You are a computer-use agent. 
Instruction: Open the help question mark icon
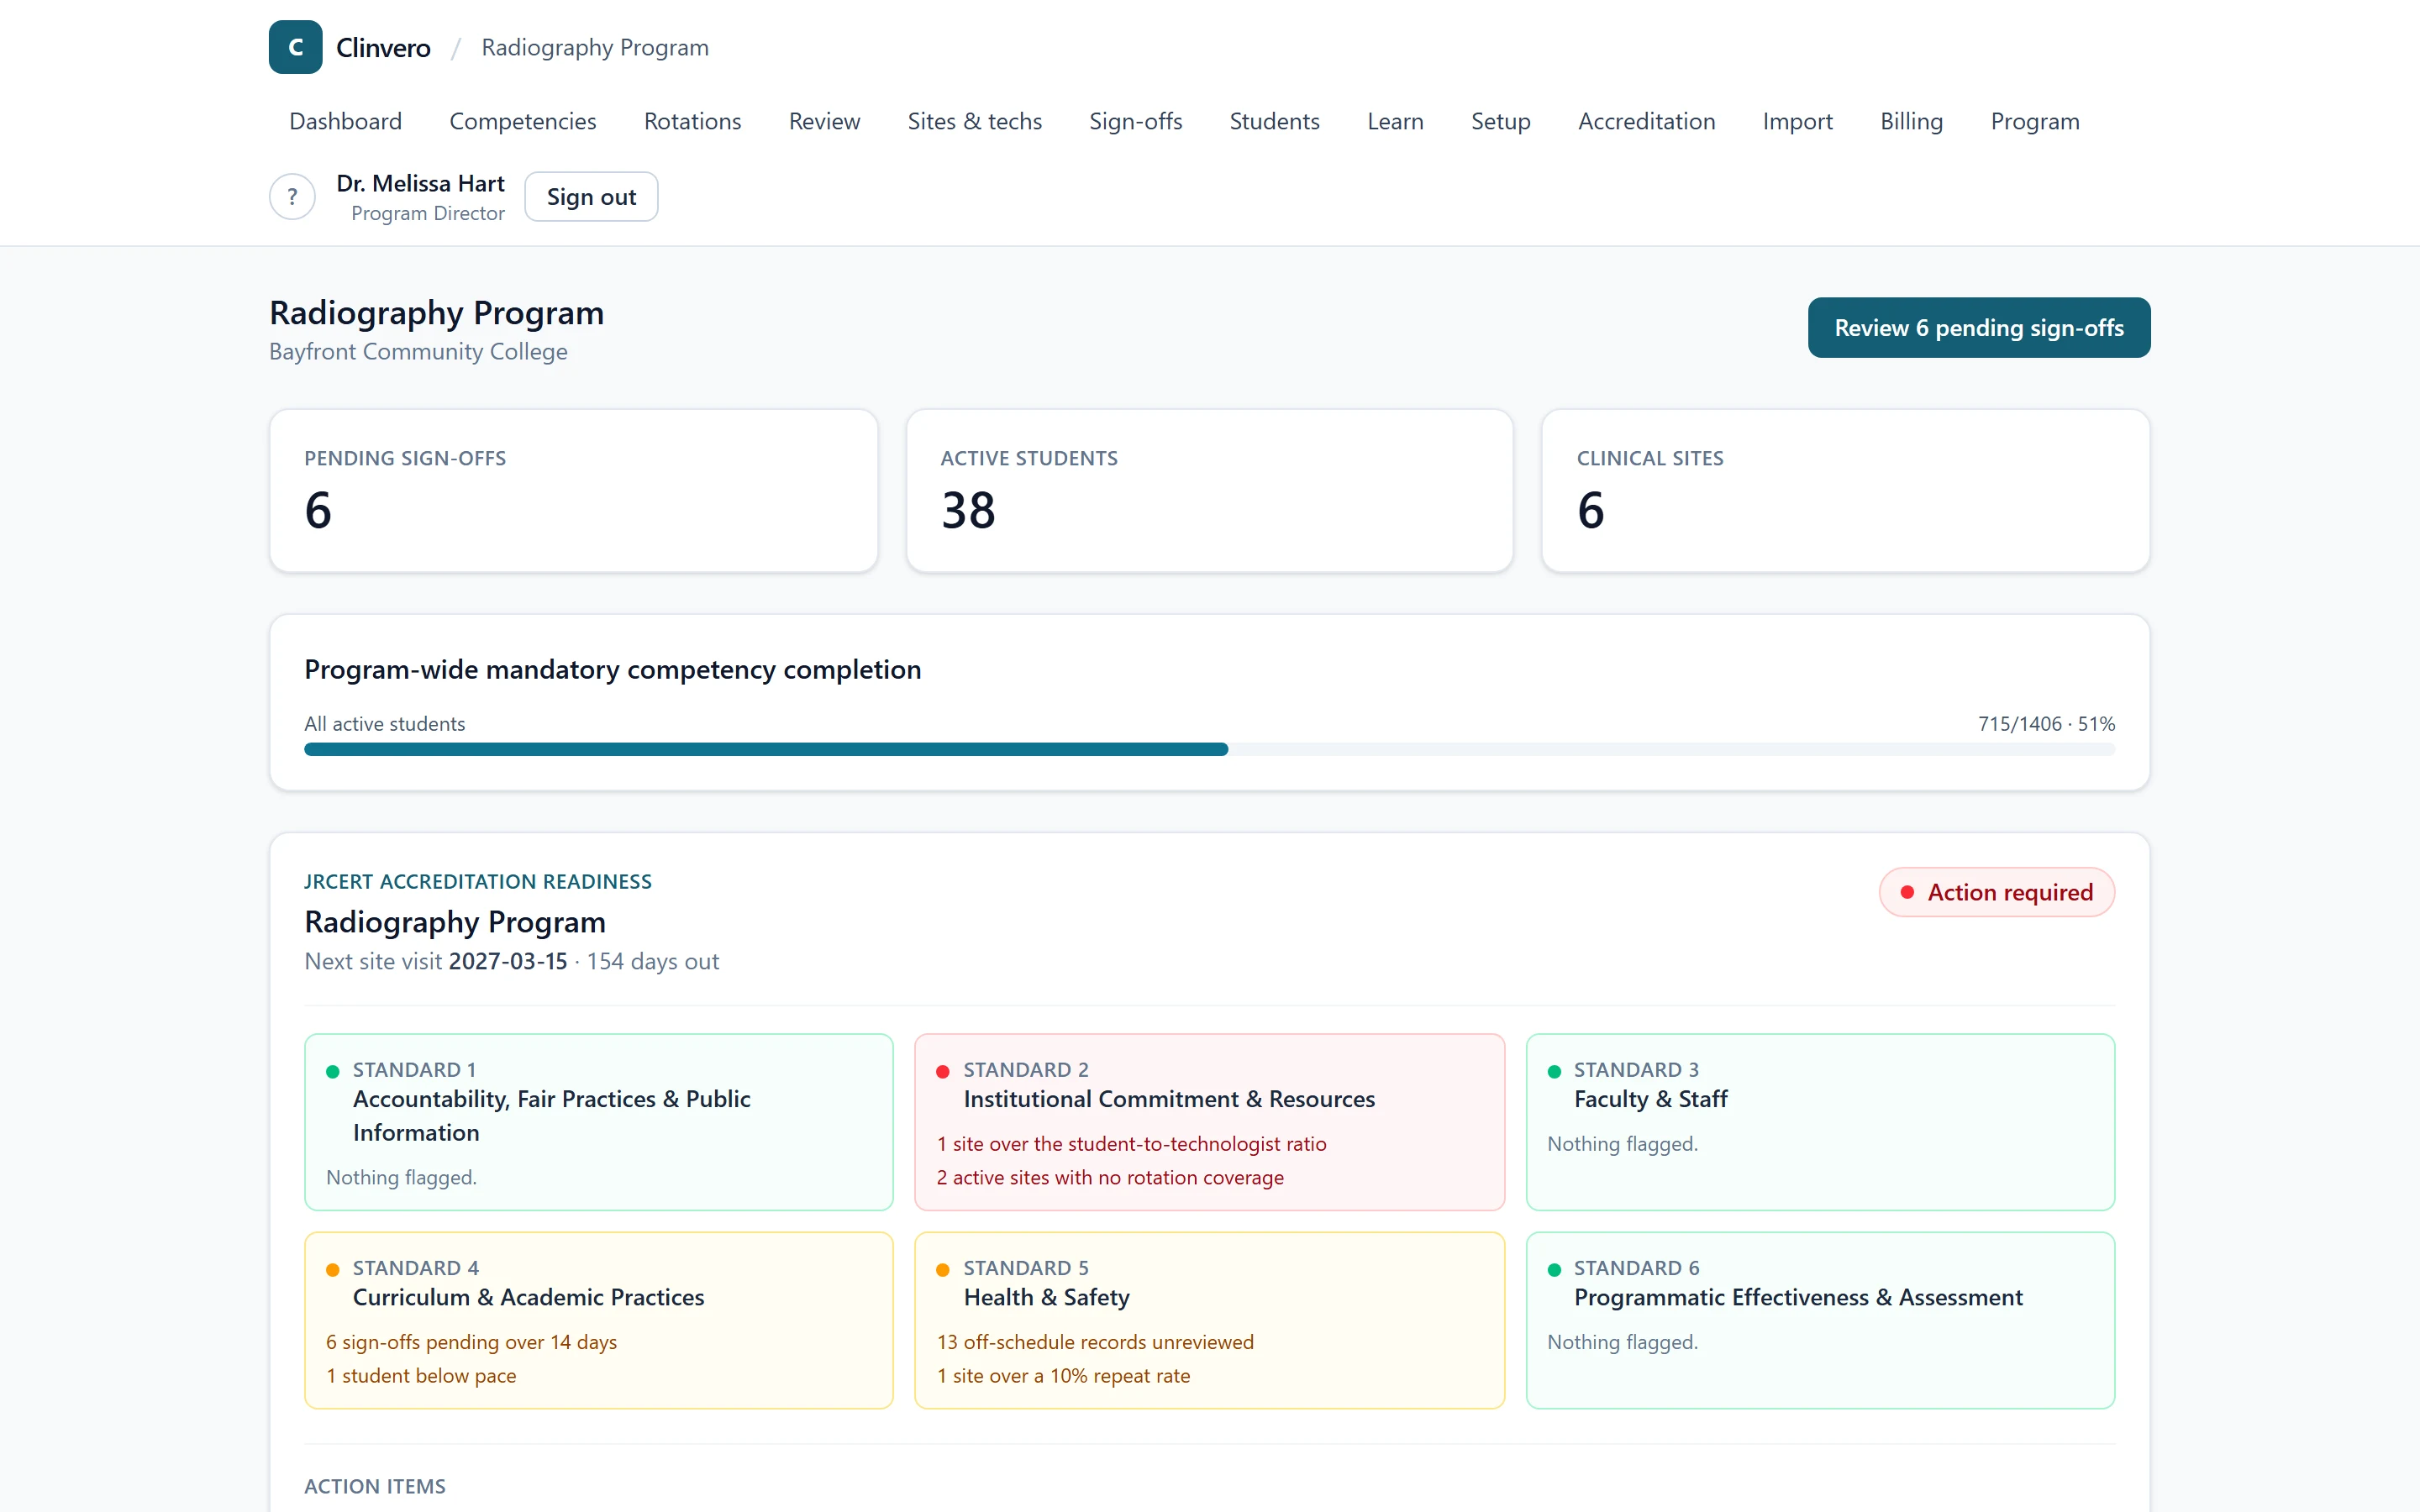tap(292, 197)
